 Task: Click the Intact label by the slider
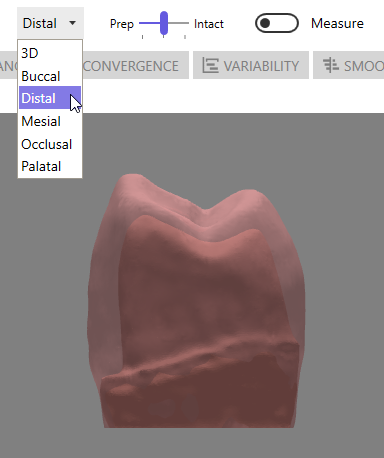coord(209,24)
